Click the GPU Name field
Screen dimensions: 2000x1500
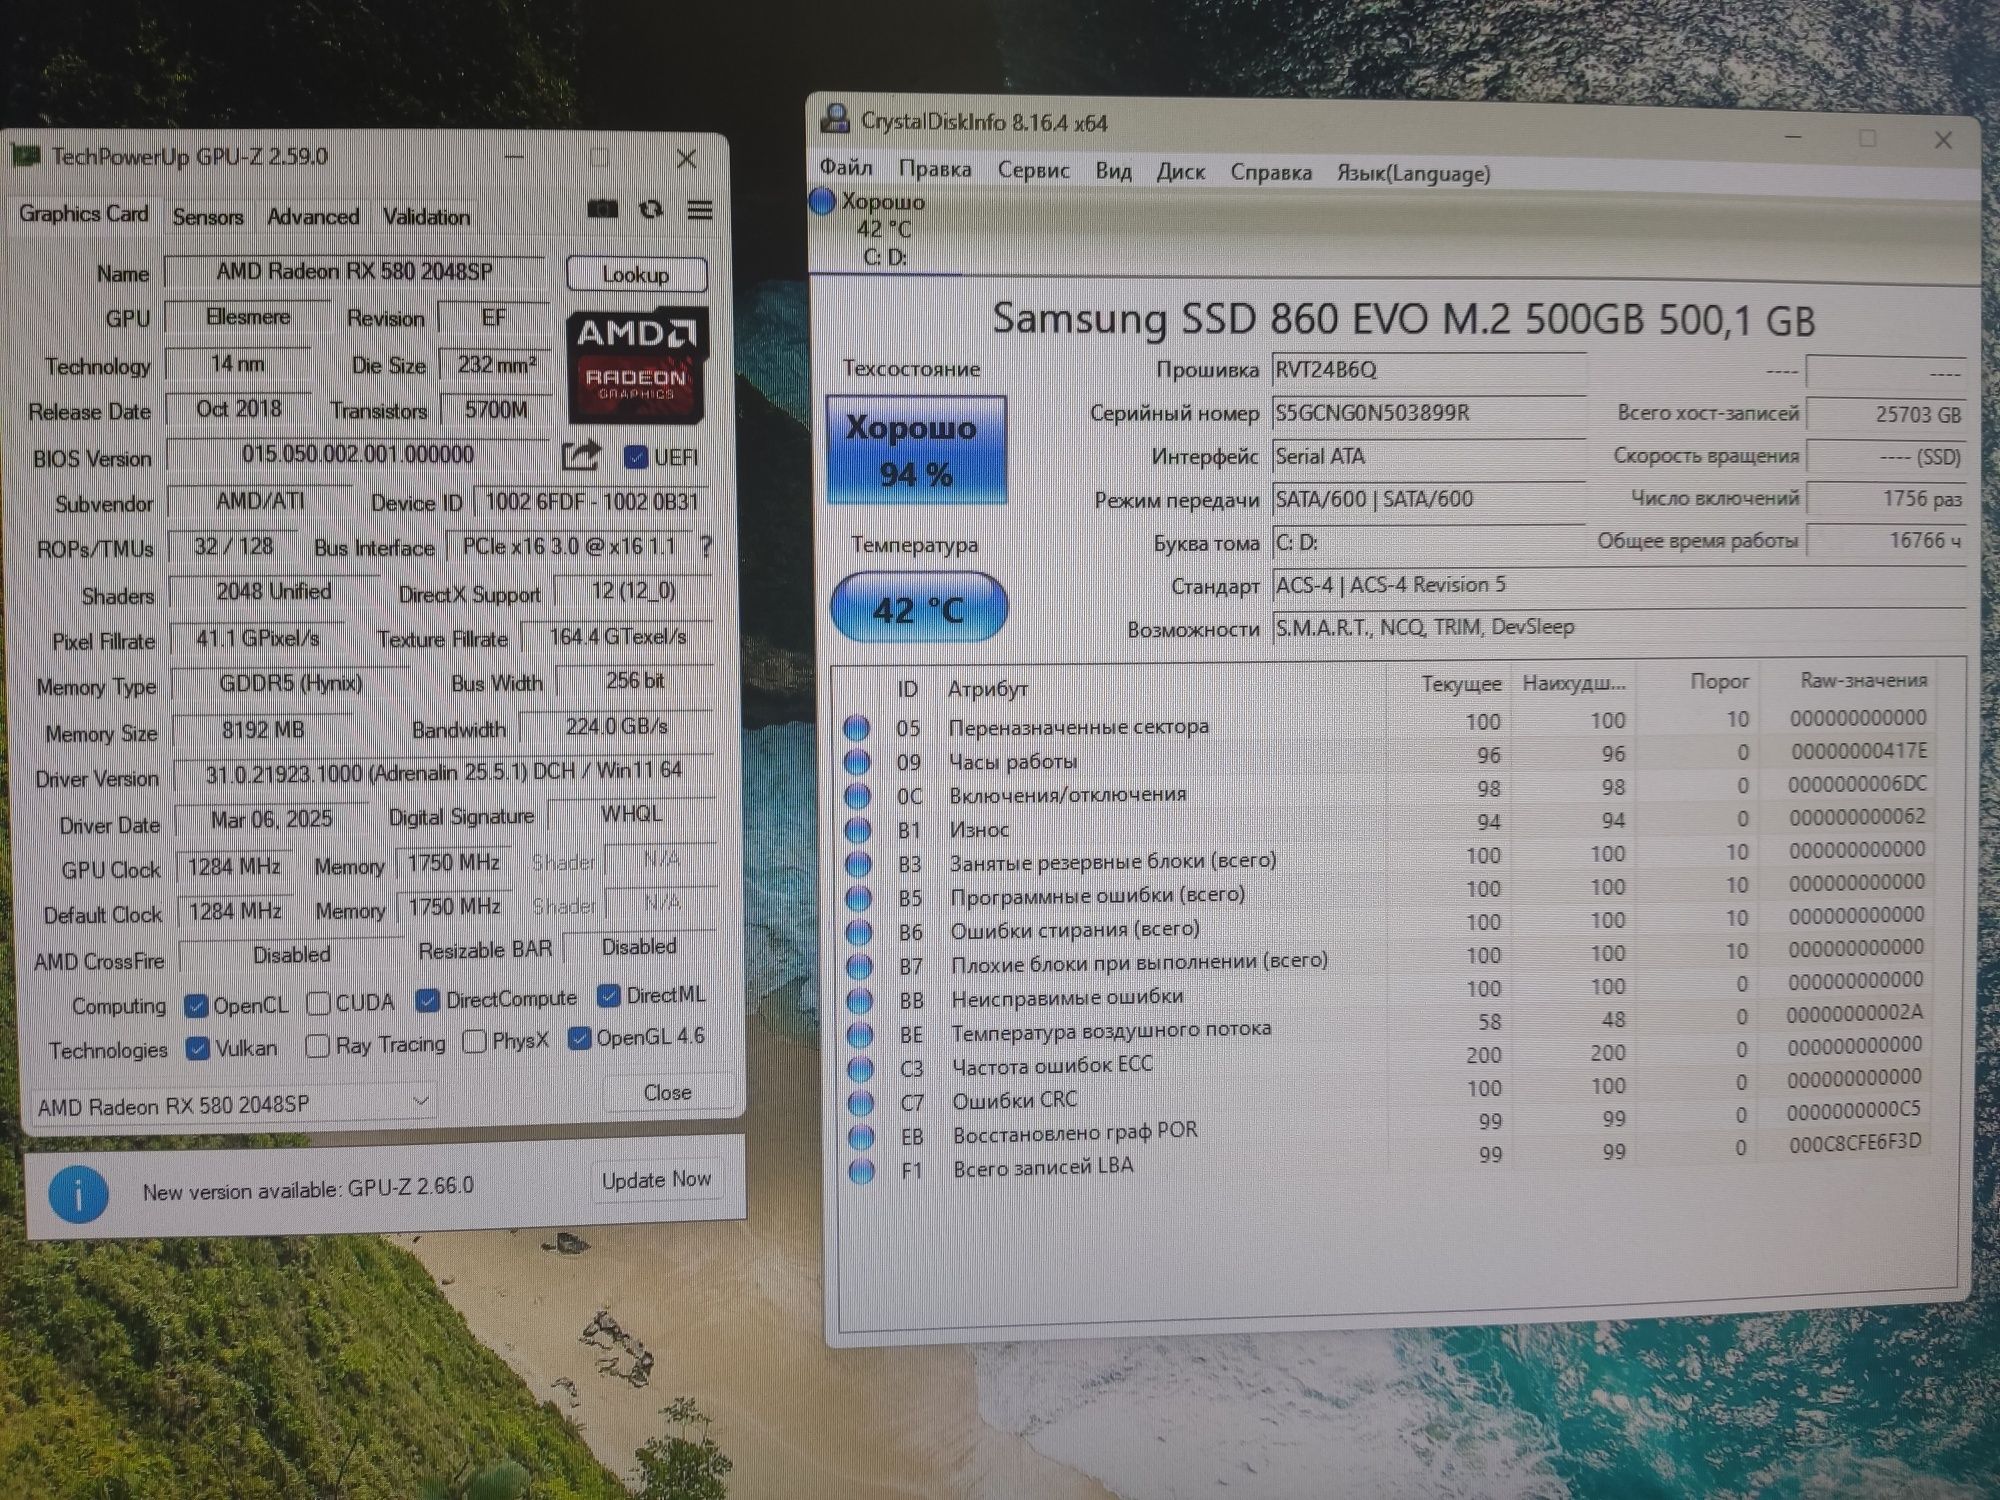(x=355, y=271)
